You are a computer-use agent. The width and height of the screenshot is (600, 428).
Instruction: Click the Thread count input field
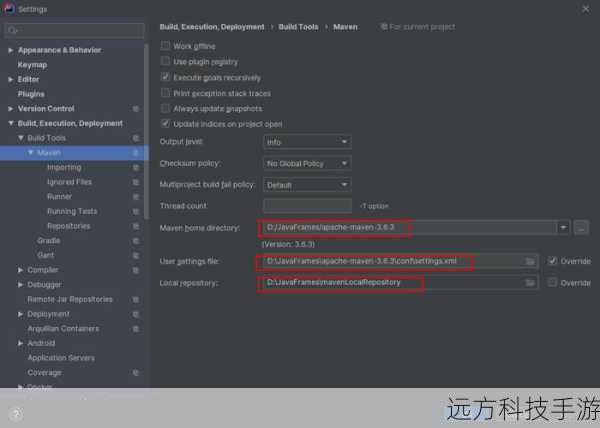pyautogui.click(x=307, y=206)
